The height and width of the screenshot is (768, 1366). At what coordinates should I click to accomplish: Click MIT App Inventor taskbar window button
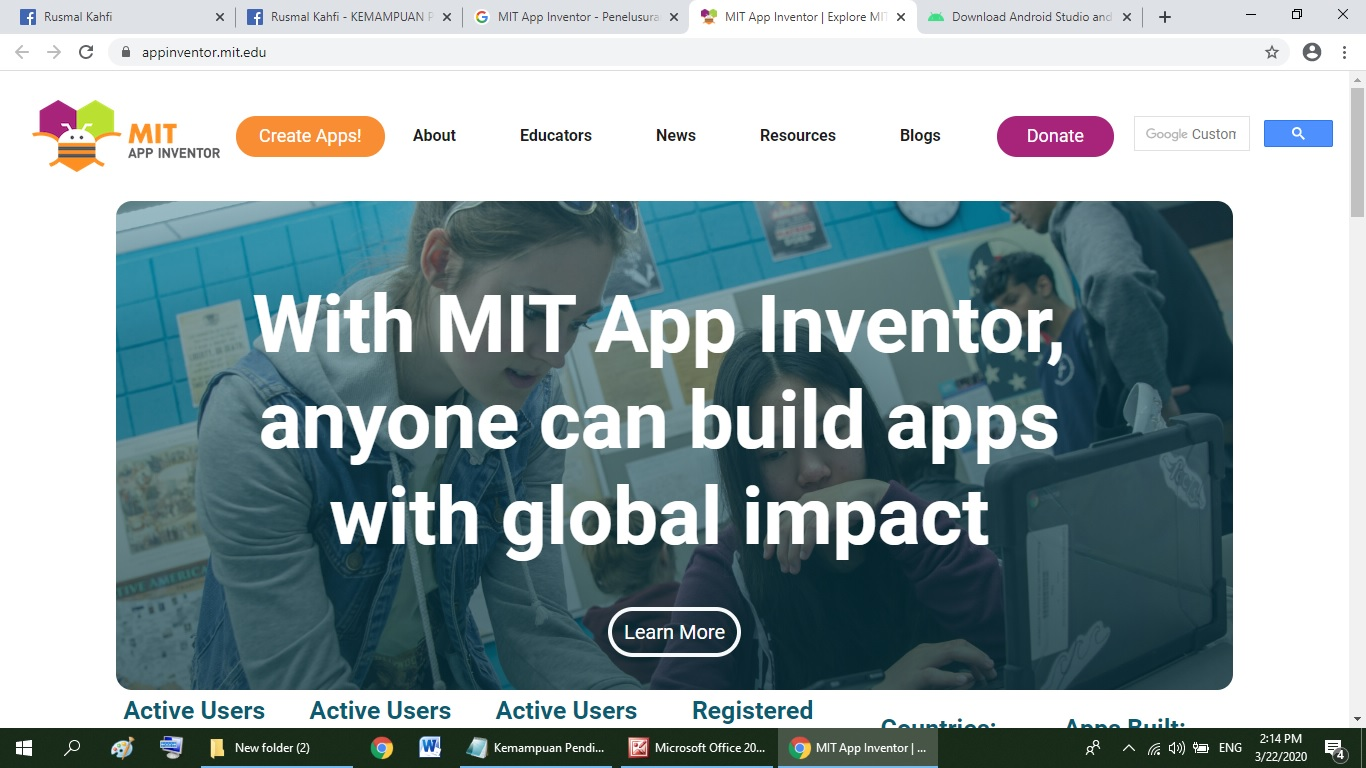click(x=858, y=748)
